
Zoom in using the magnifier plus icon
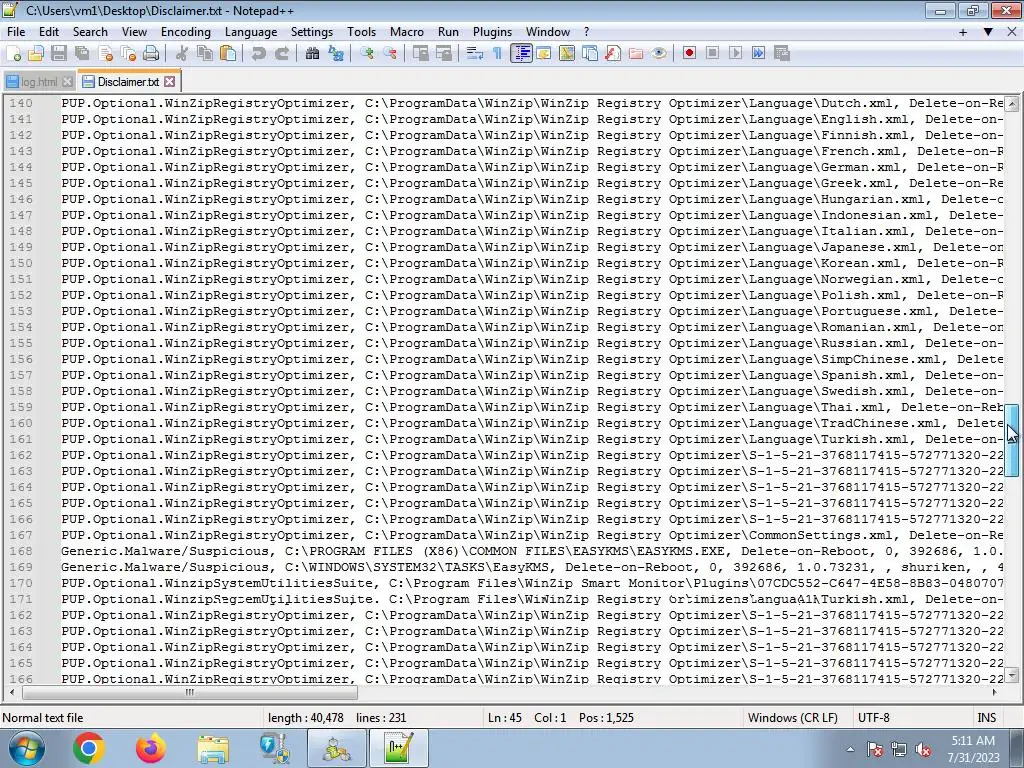coord(367,54)
